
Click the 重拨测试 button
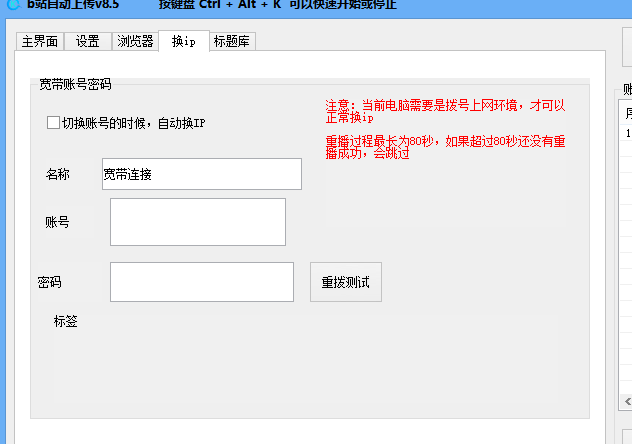tap(346, 282)
